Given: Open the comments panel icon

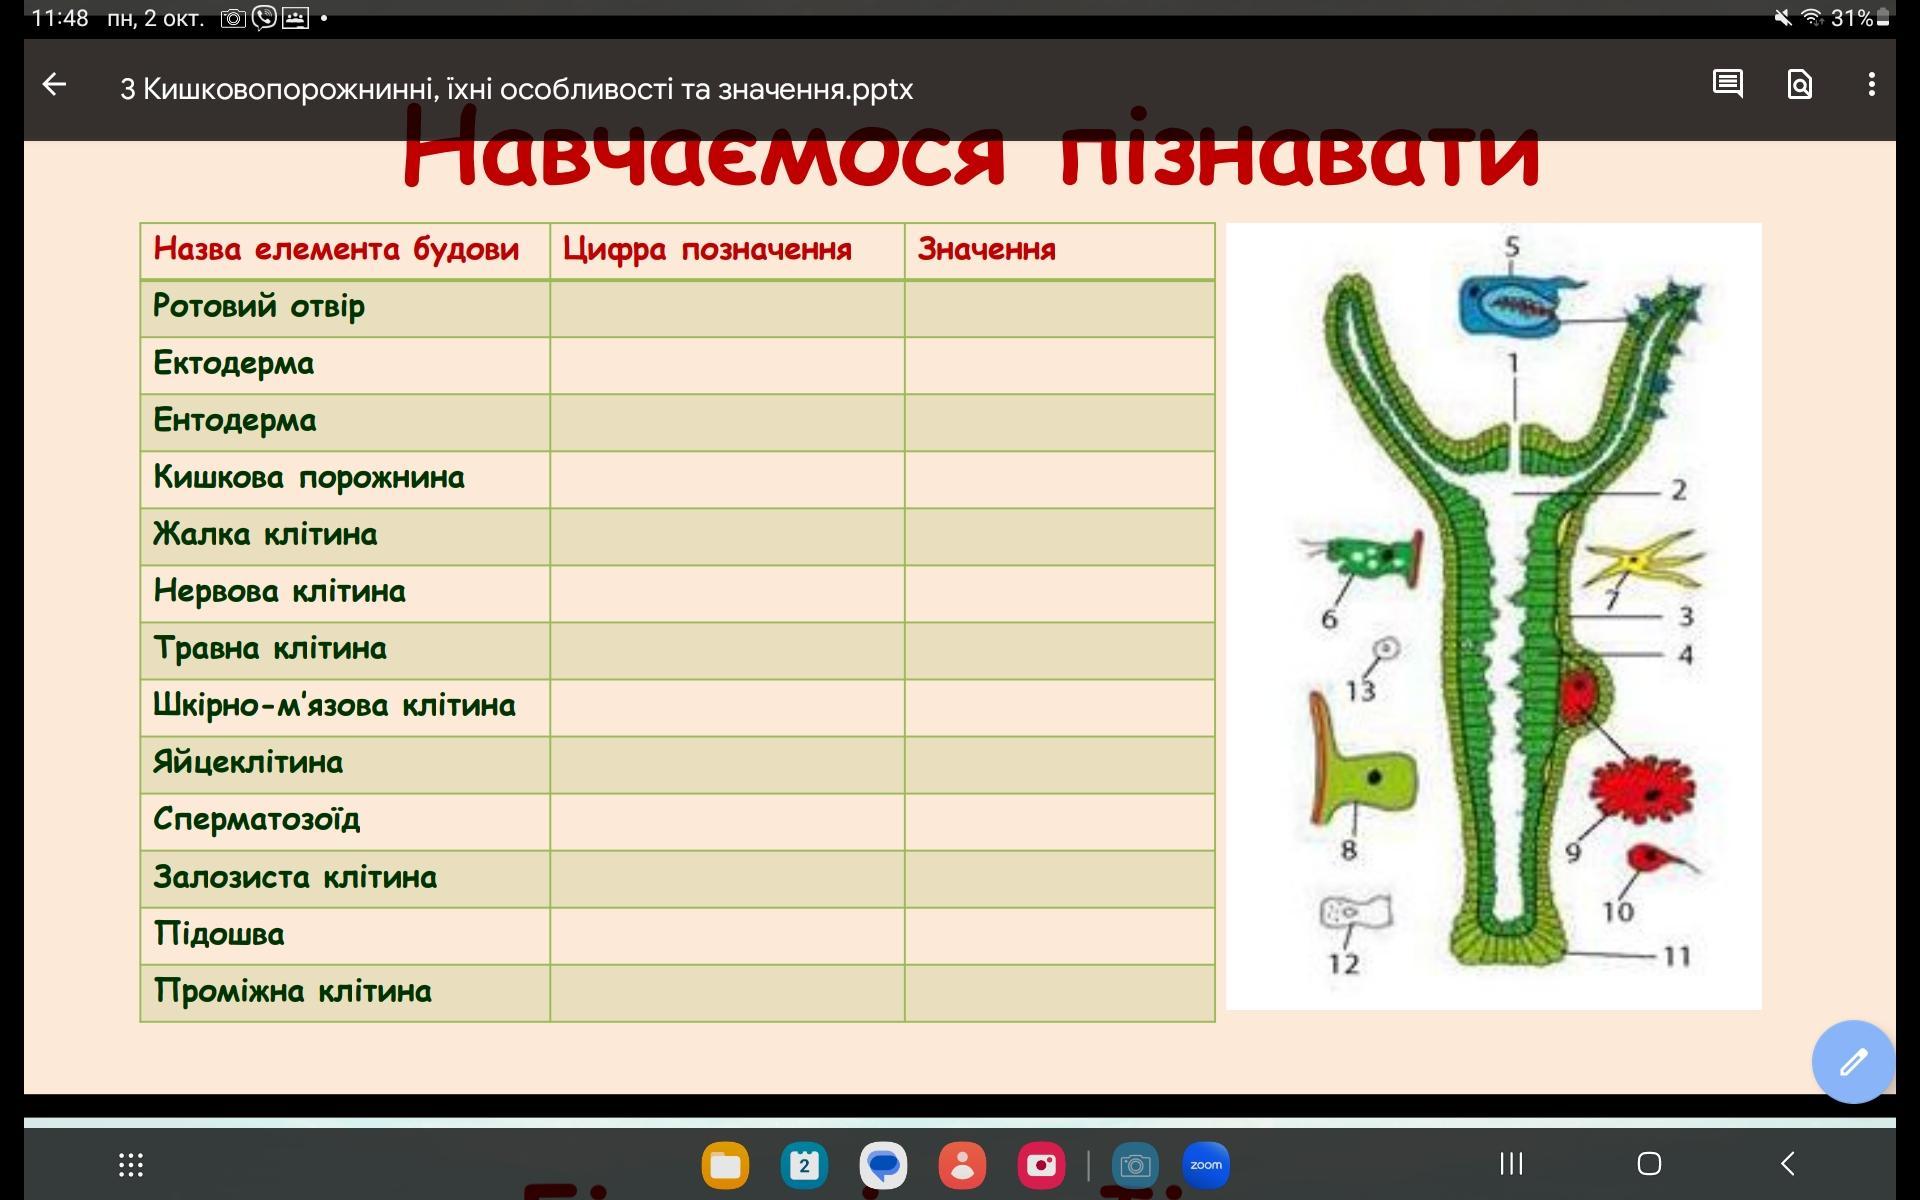Looking at the screenshot, I should tap(1727, 84).
